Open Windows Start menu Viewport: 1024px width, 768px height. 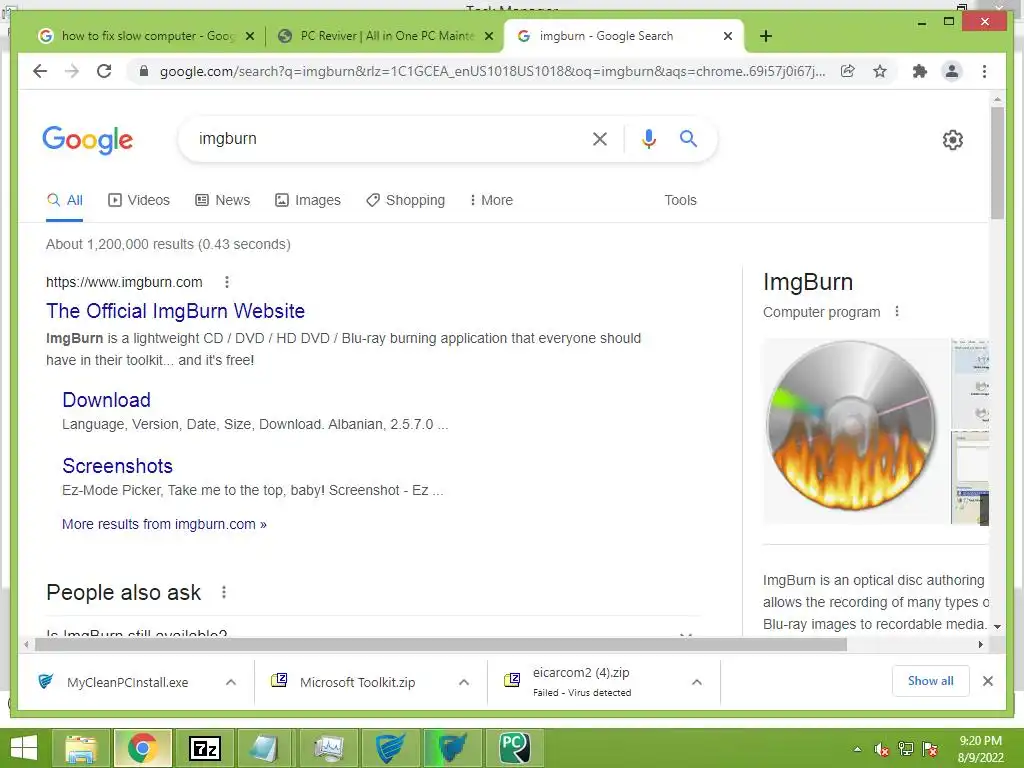[x=24, y=748]
